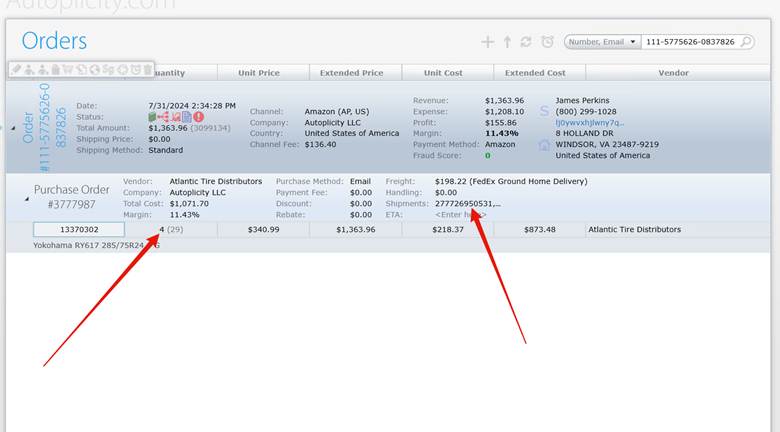The height and width of the screenshot is (432, 780).
Task: Click the alarm clock icon in floating toolbar
Action: click(135, 69)
